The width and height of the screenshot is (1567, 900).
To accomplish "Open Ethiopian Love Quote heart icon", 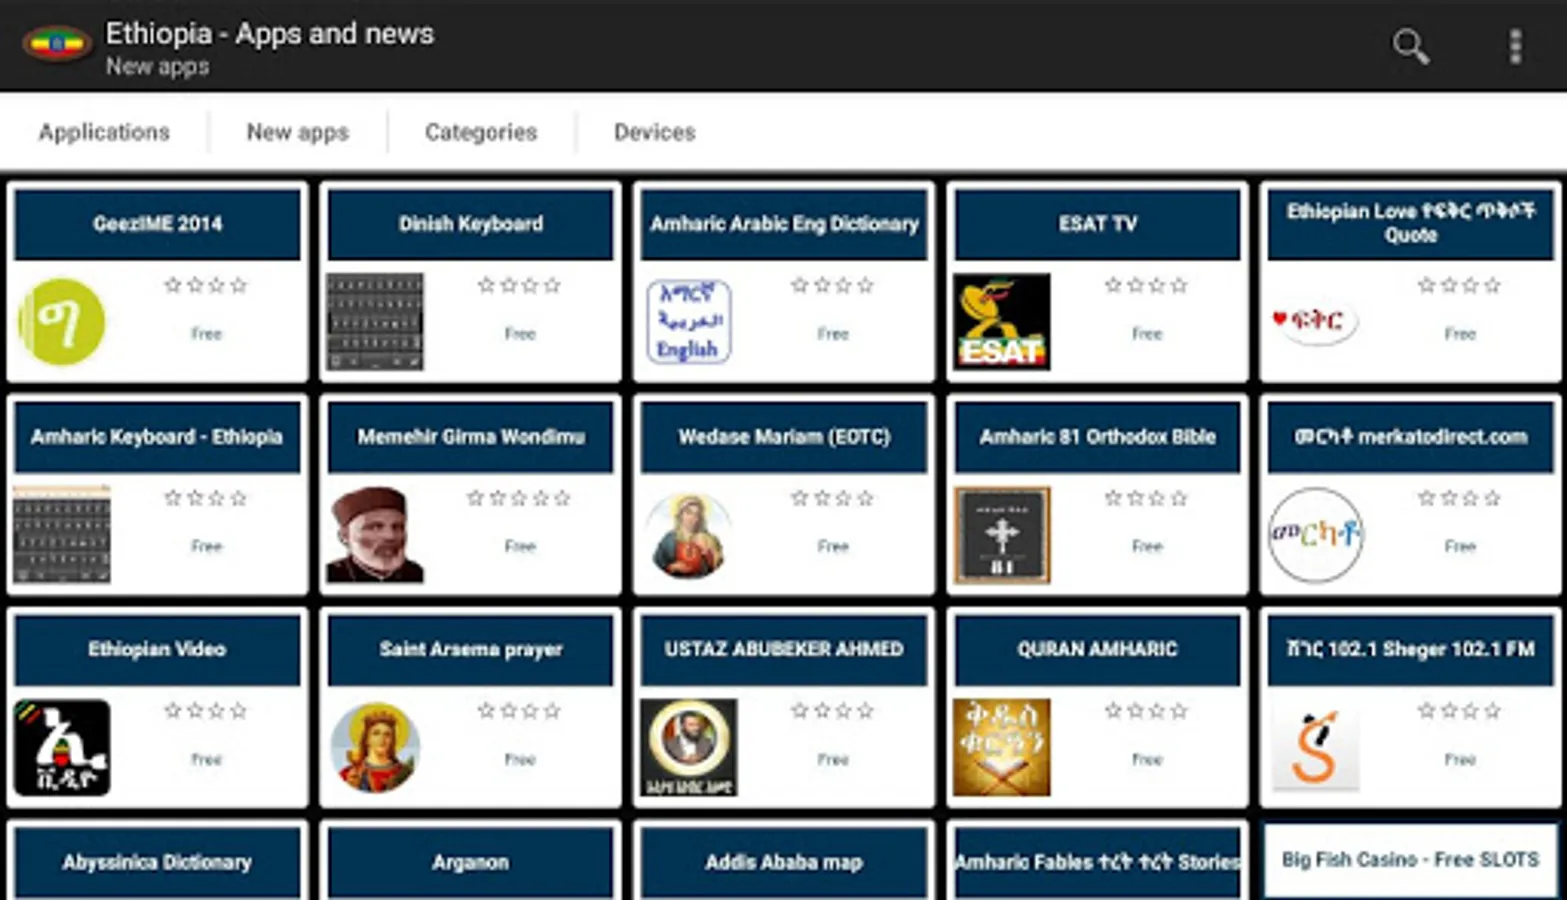I will (1314, 321).
